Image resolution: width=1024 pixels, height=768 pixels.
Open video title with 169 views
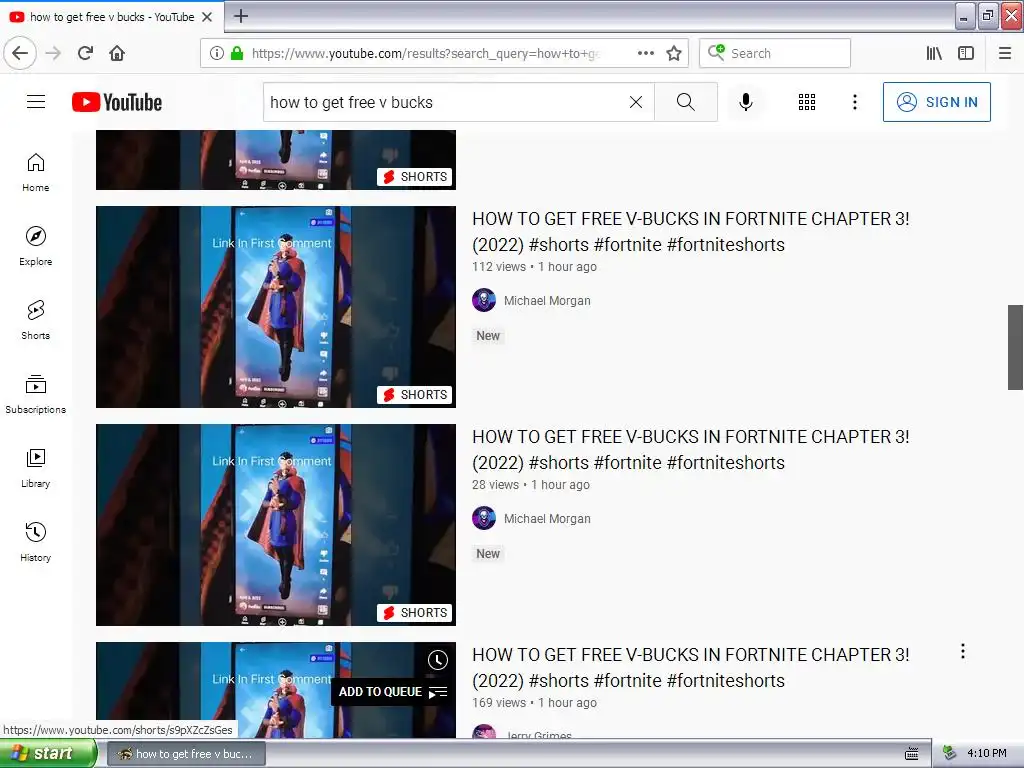coord(690,667)
